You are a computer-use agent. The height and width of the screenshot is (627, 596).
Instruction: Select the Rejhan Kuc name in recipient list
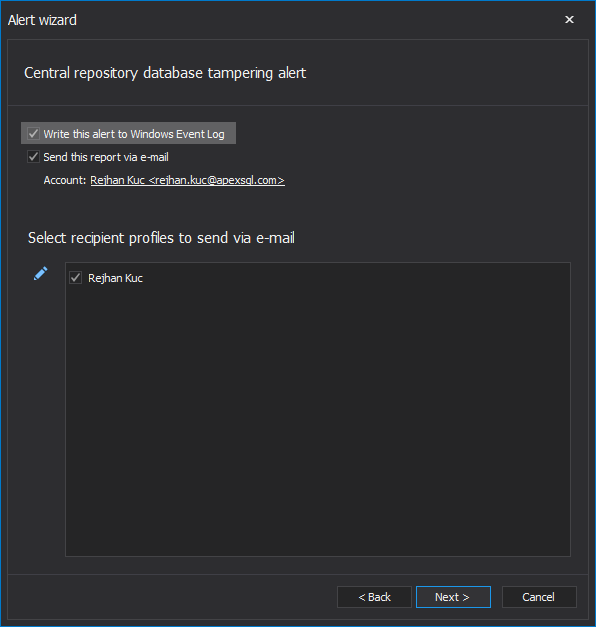[x=115, y=278]
